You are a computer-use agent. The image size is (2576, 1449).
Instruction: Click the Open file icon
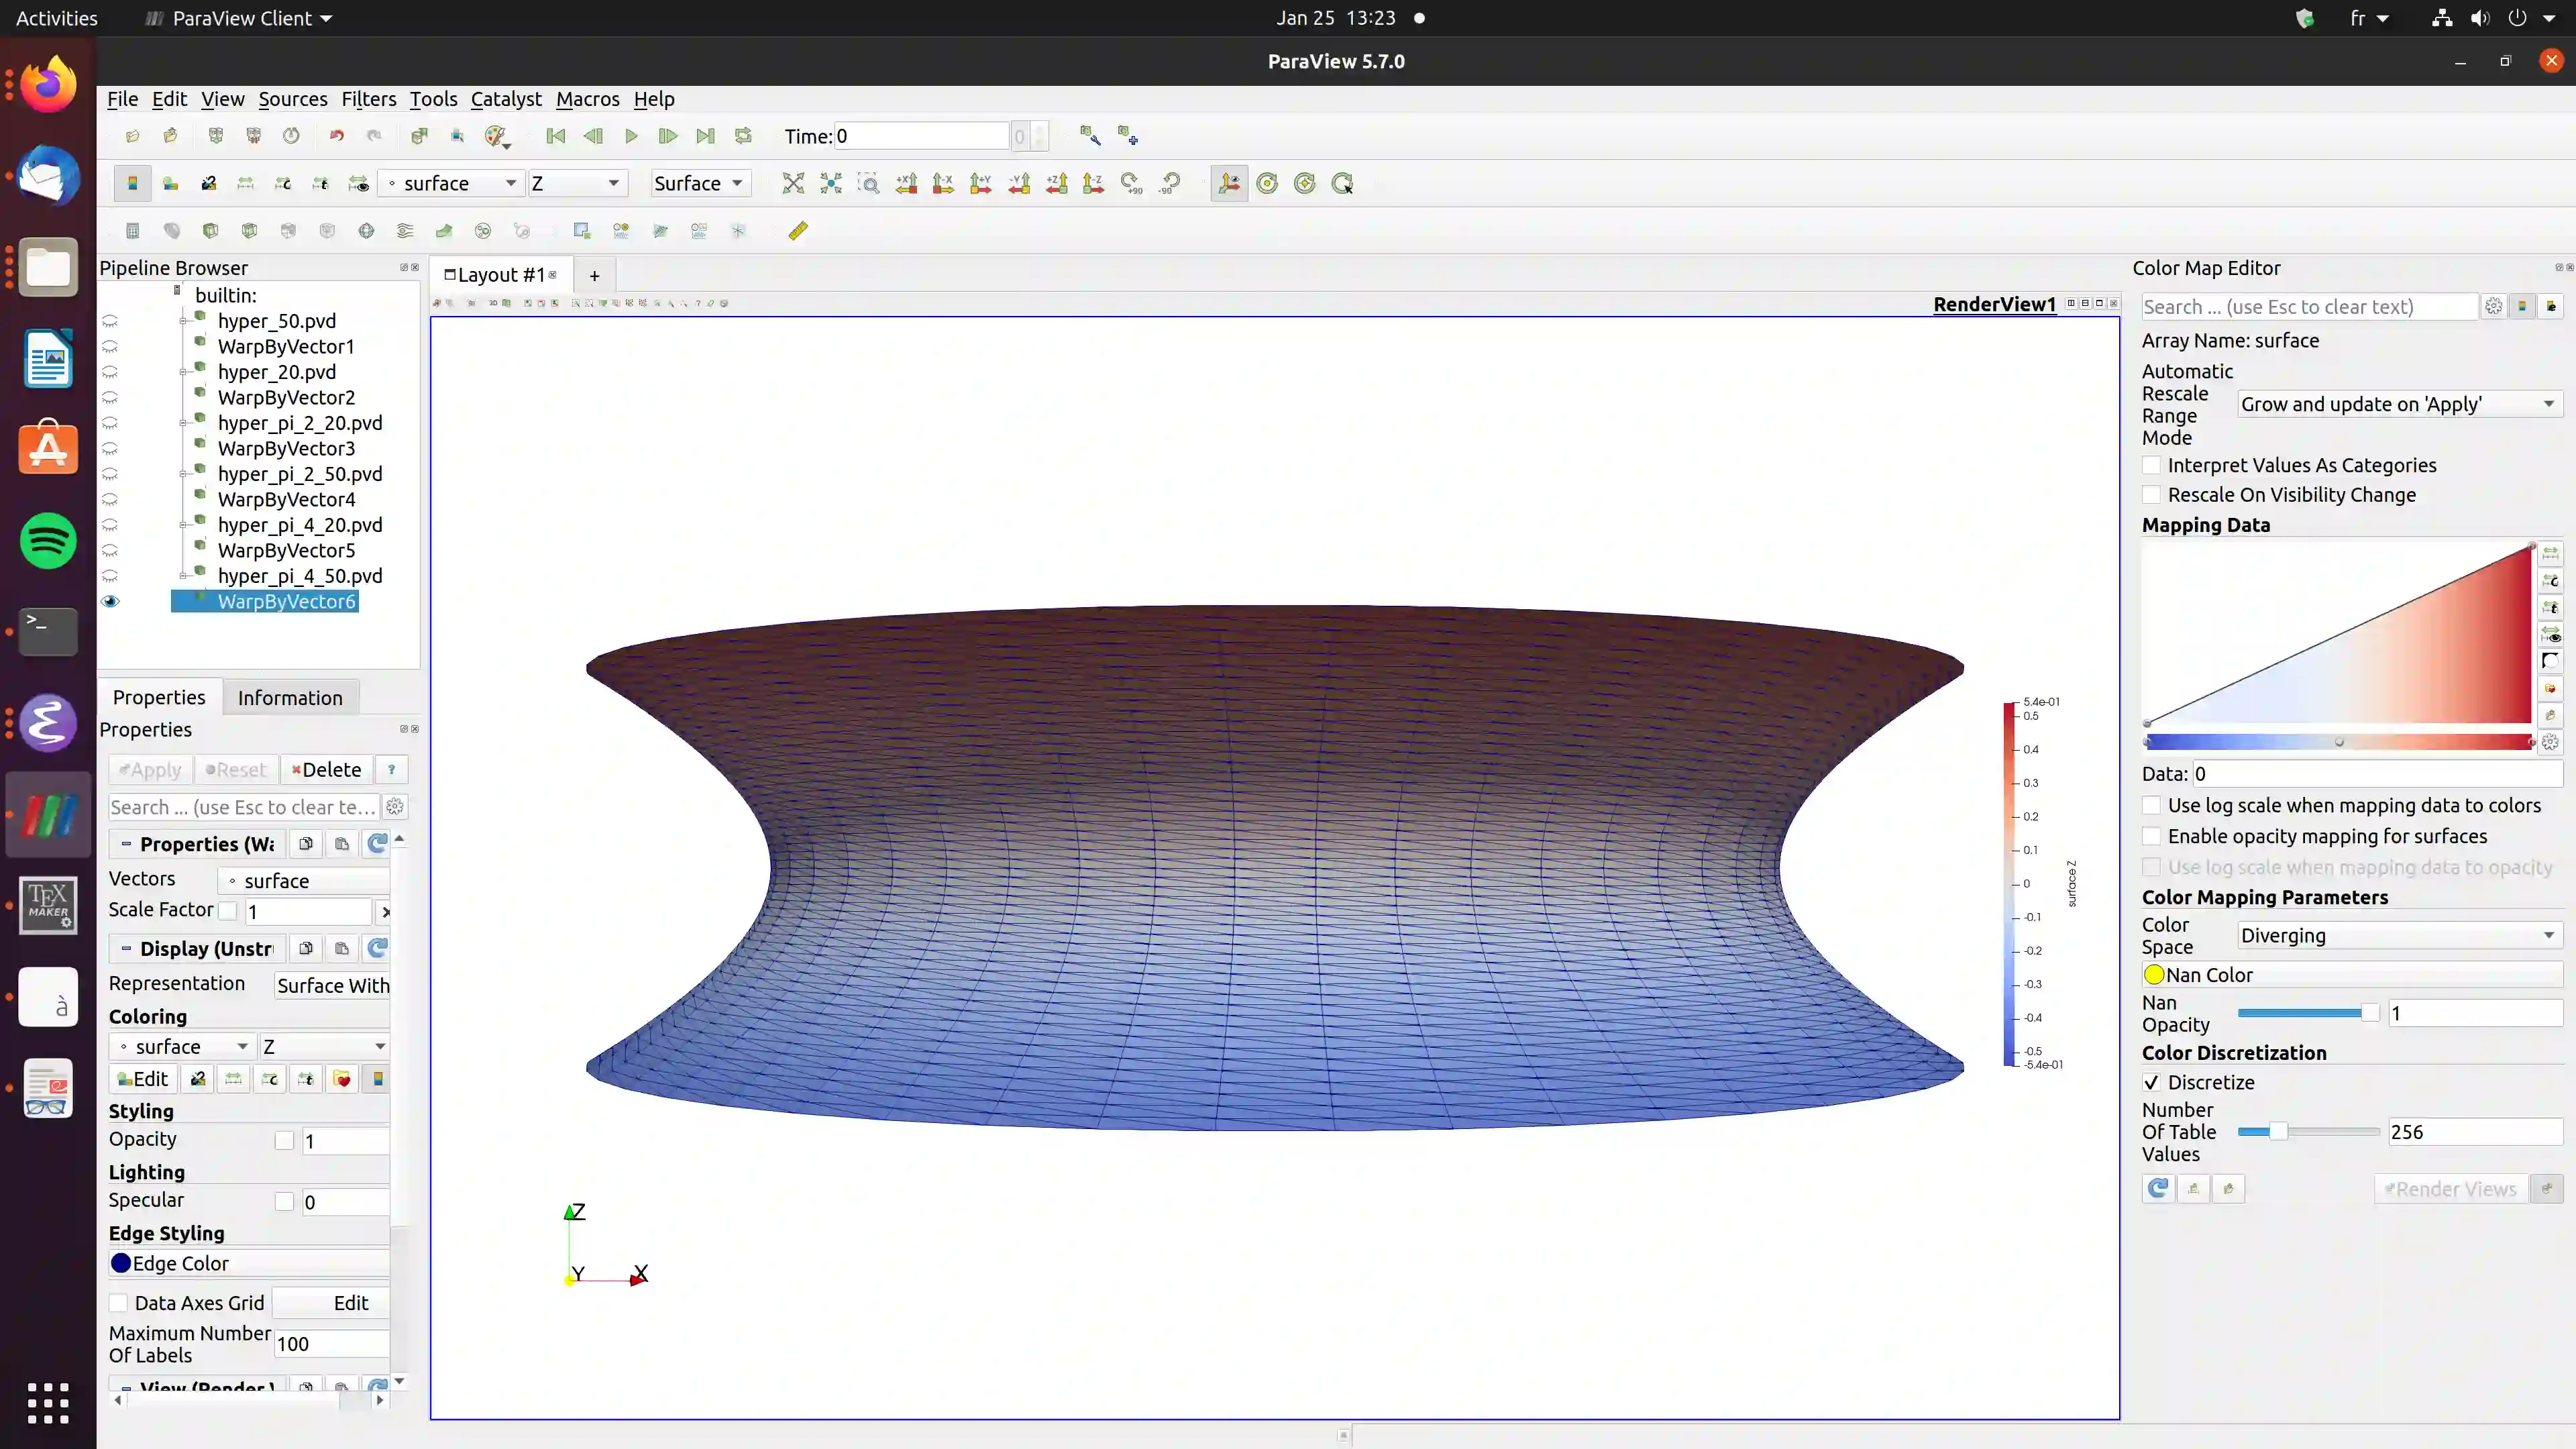pos(132,136)
